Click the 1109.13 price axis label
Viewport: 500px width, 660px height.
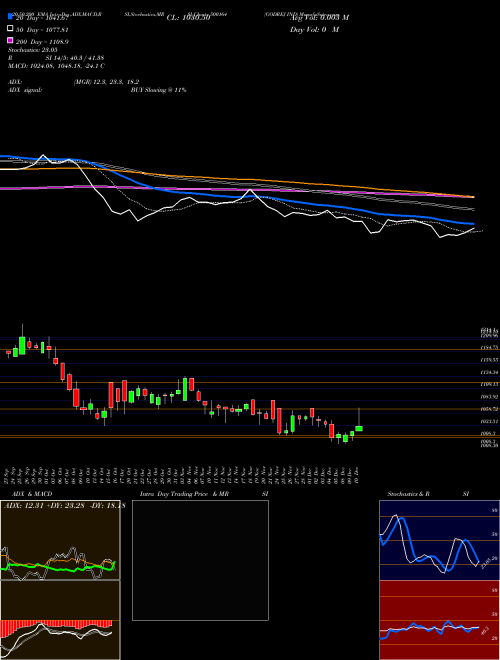pos(489,384)
